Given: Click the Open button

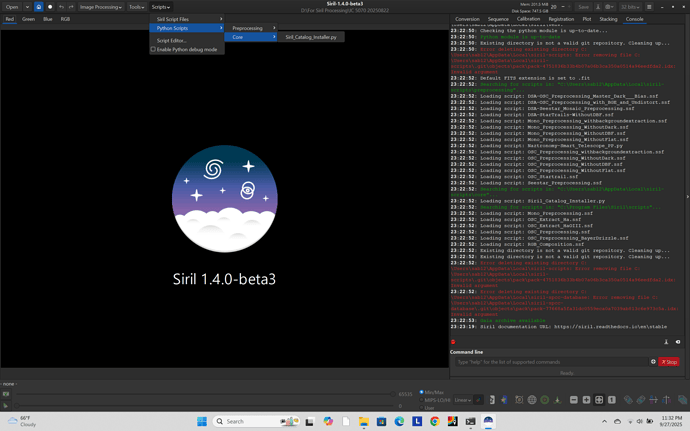Looking at the screenshot, I should coord(12,7).
